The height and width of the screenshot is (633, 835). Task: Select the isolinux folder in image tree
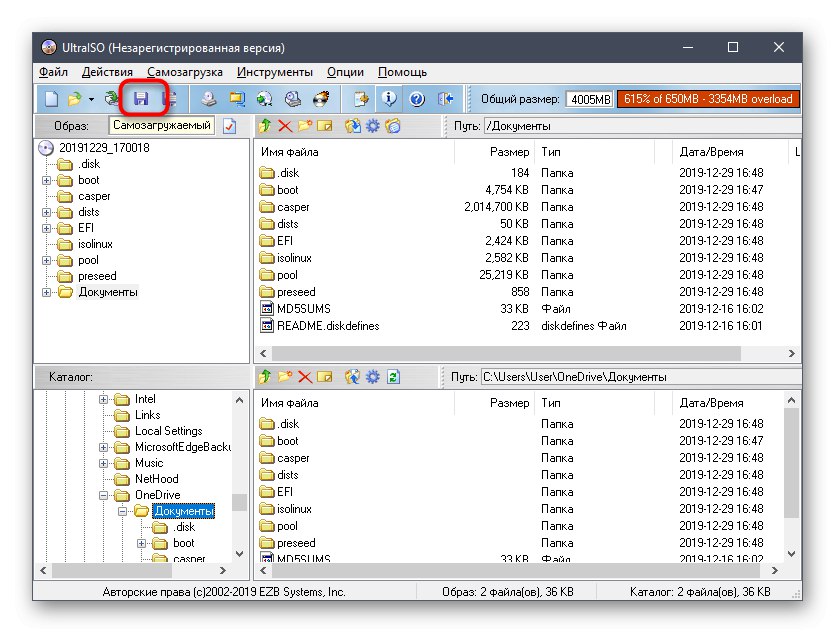95,244
